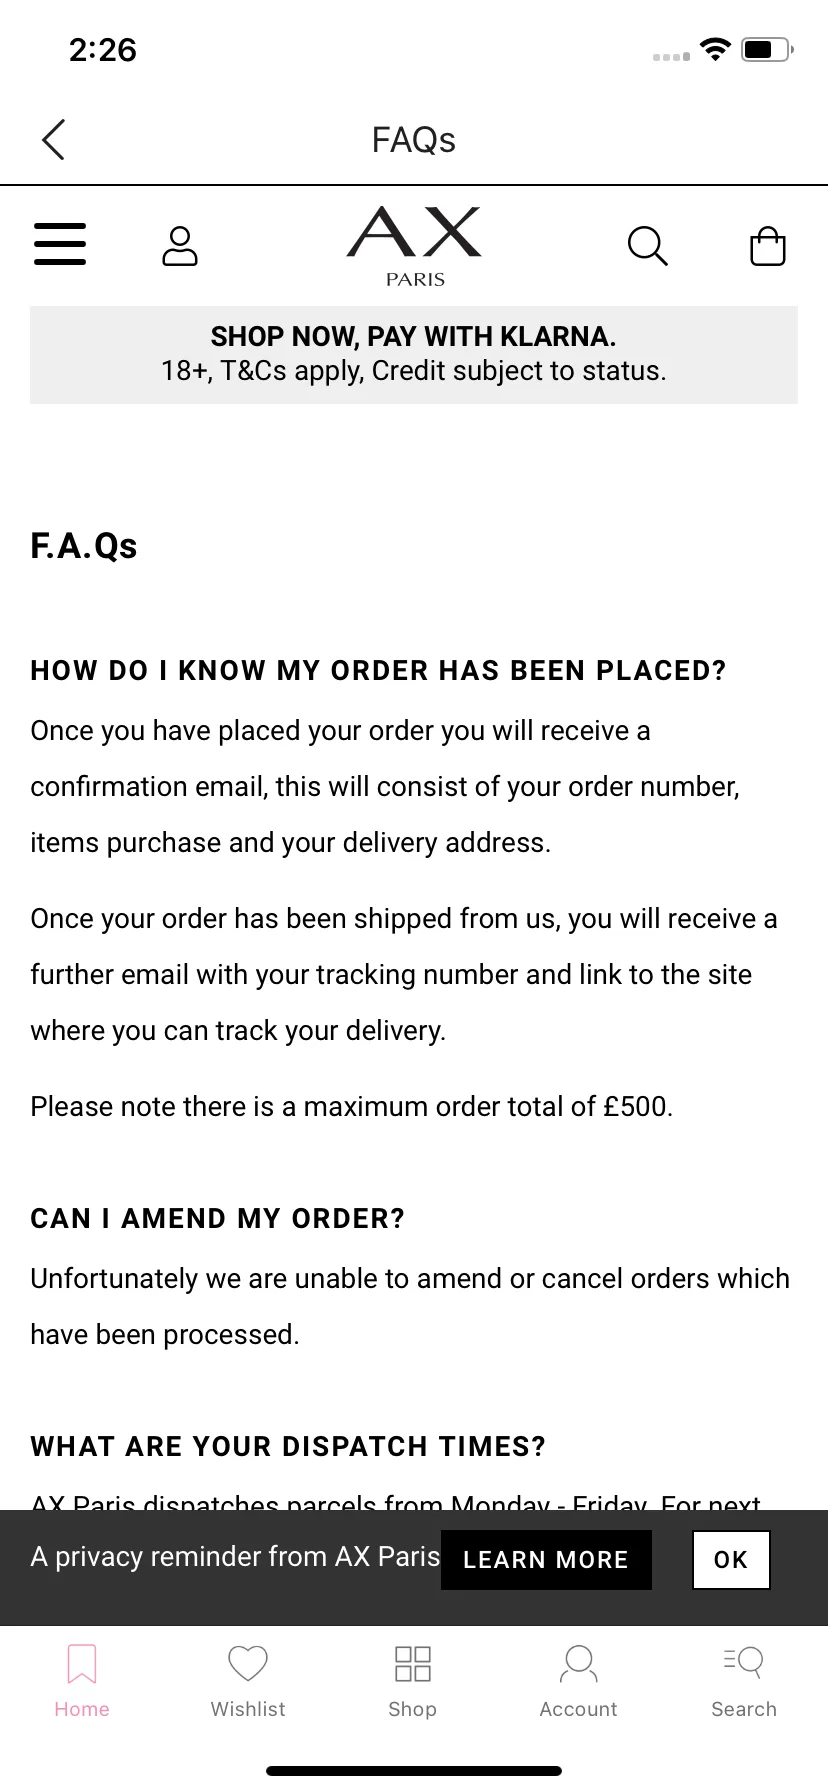Go to the Account tab
Screen dimensions: 828x1792
coord(578,1680)
